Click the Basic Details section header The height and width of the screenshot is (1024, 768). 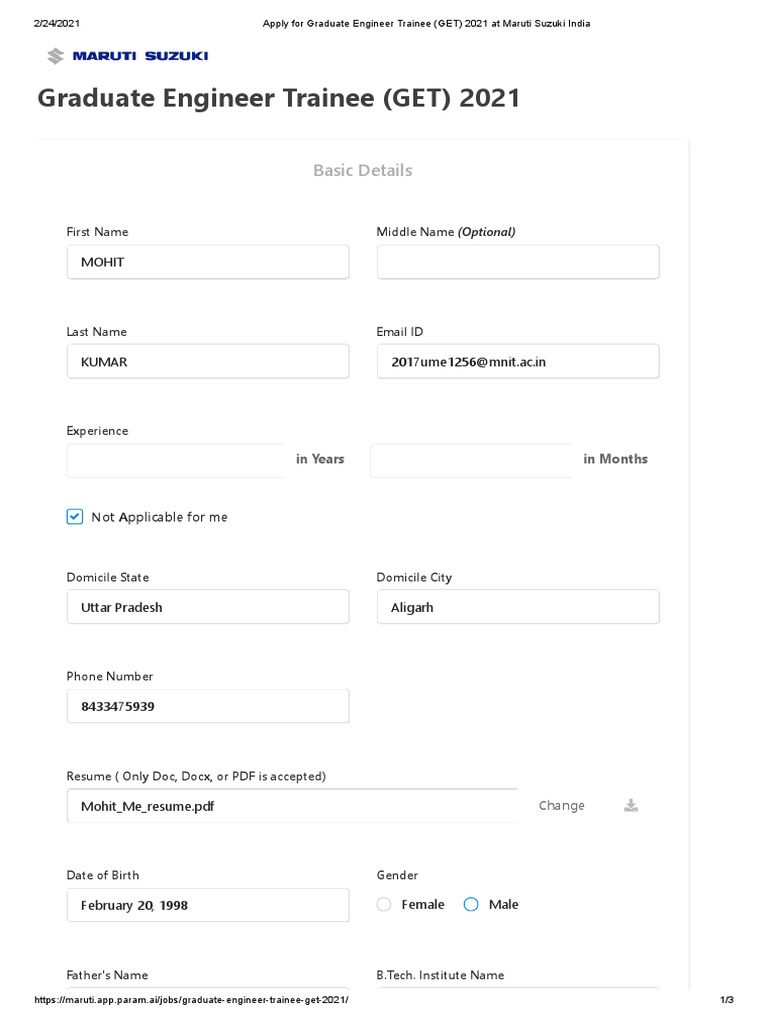[362, 170]
